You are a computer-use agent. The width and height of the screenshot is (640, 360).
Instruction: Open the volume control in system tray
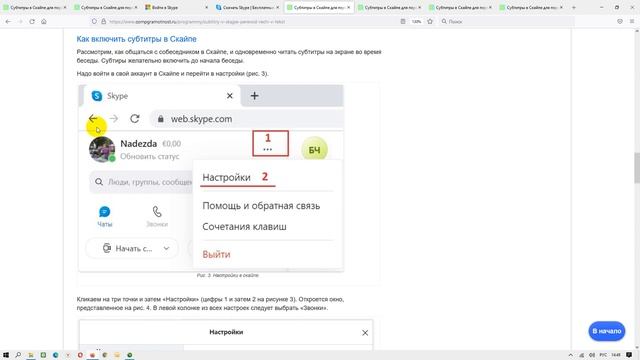point(592,355)
